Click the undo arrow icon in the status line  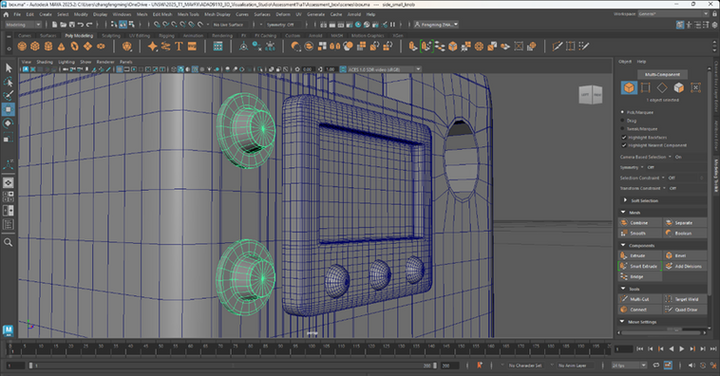(x=80, y=24)
